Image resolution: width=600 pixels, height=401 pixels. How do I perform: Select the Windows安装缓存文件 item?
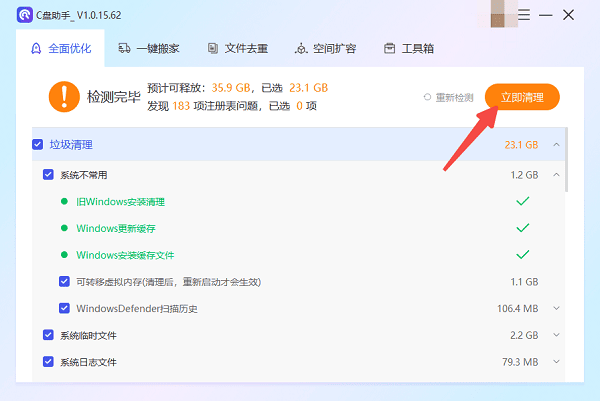click(x=125, y=255)
